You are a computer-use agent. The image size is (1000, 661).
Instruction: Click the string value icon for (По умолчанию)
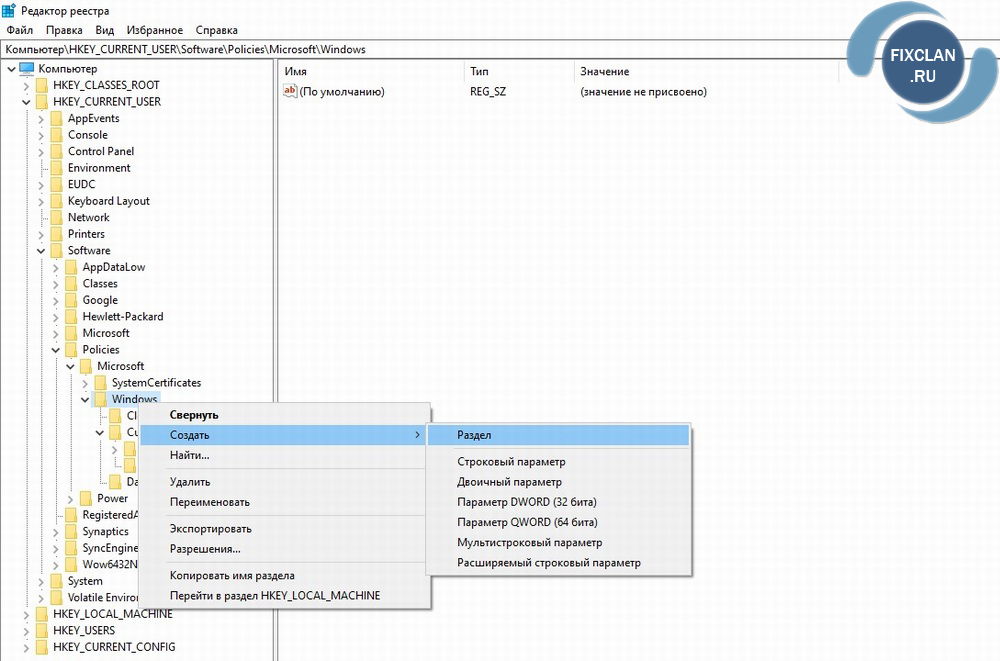click(291, 92)
